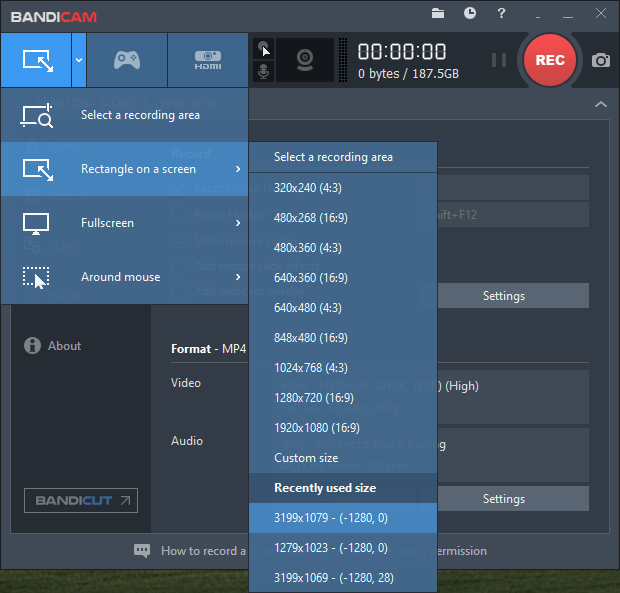Click the Fullscreen monitor icon
This screenshot has width=620, height=593.
coord(36,224)
